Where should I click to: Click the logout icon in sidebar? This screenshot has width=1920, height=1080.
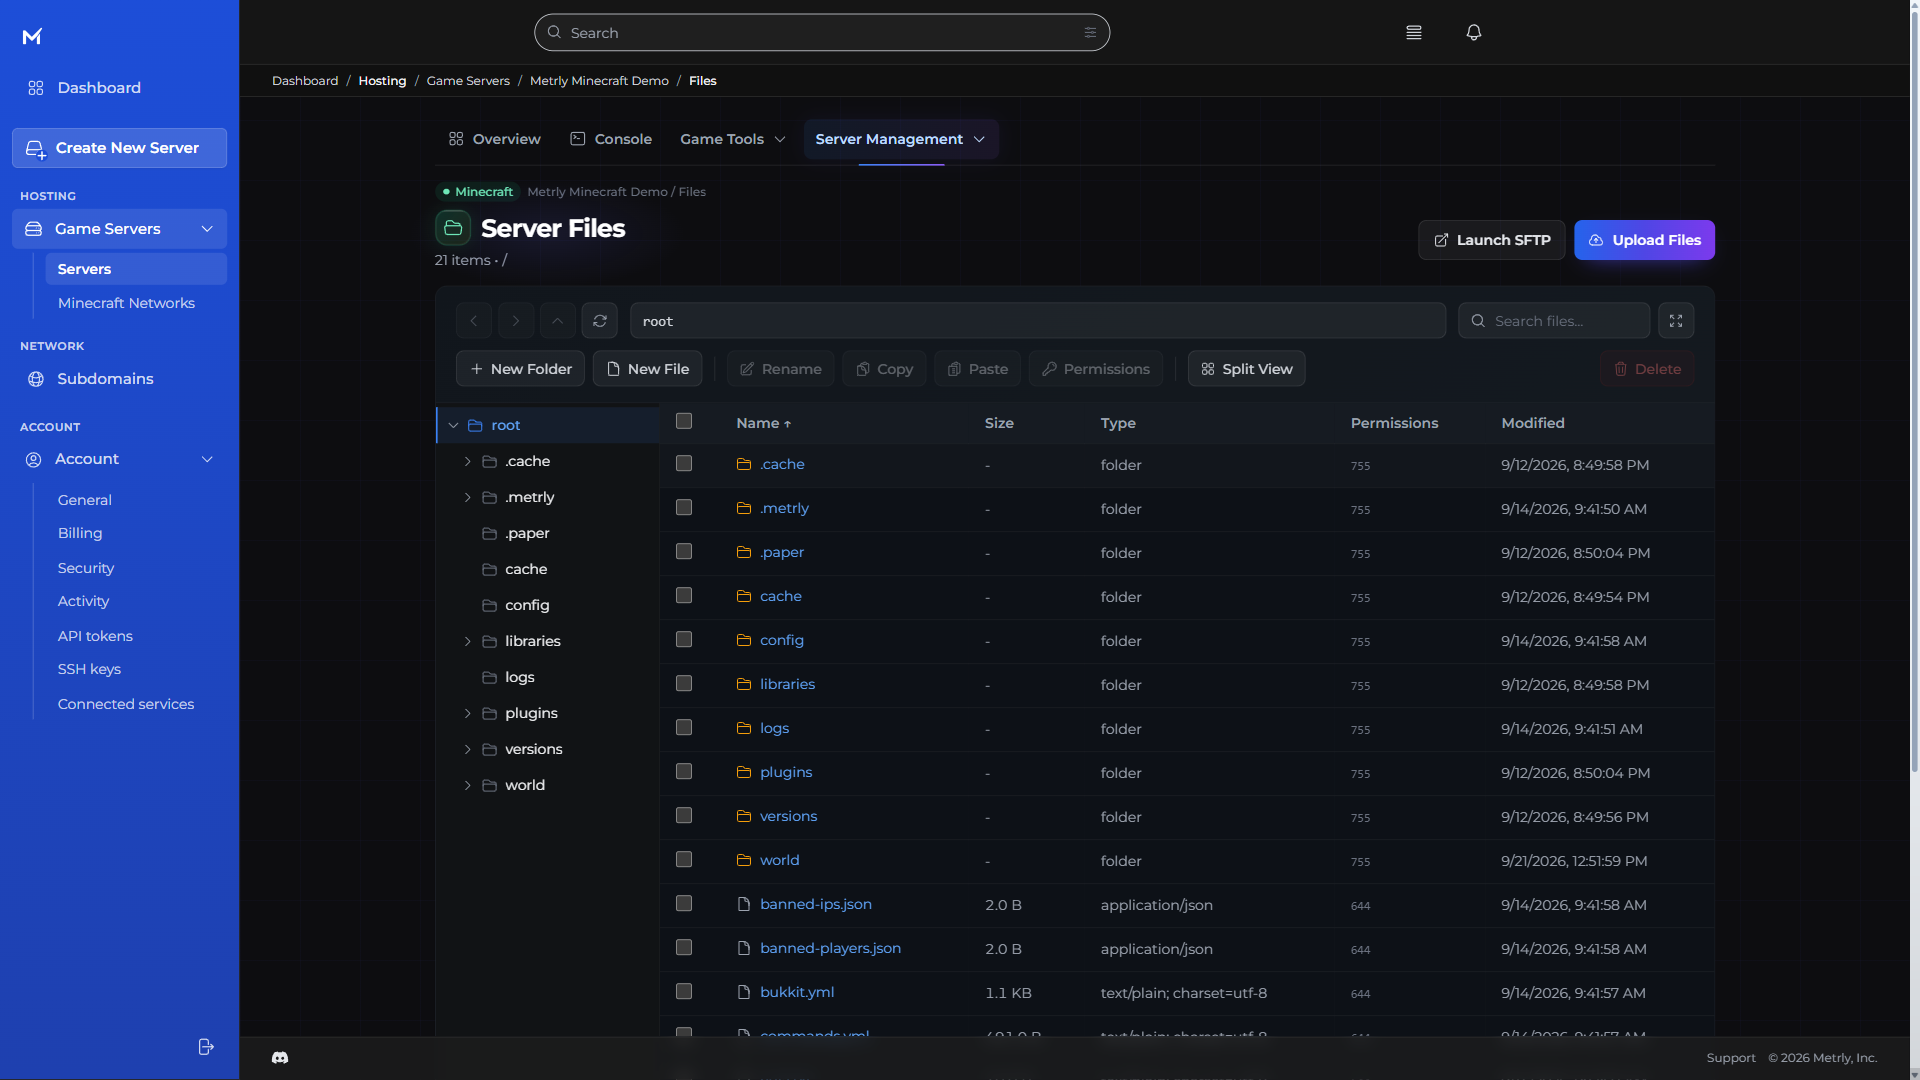(206, 1047)
